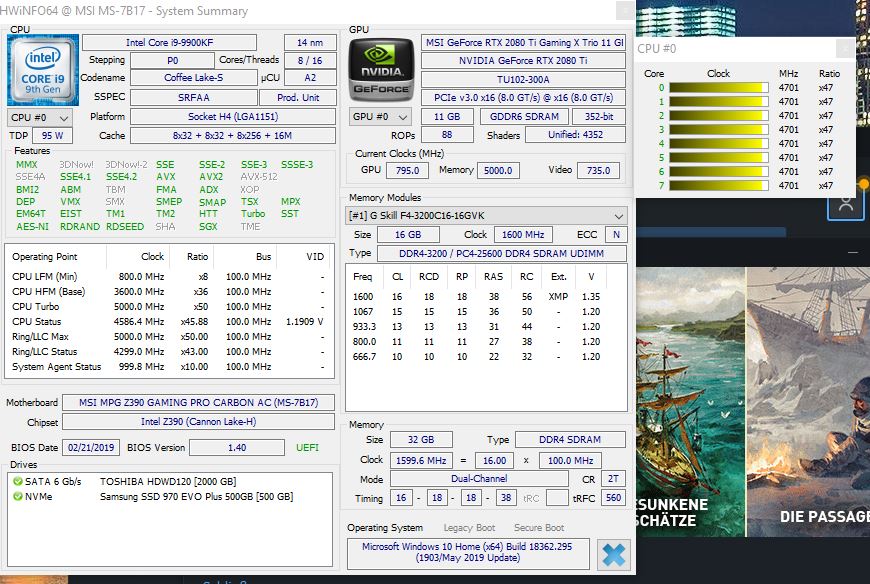
Task: Click the Microsoft Windows 10 Home build text
Action: tap(467, 552)
